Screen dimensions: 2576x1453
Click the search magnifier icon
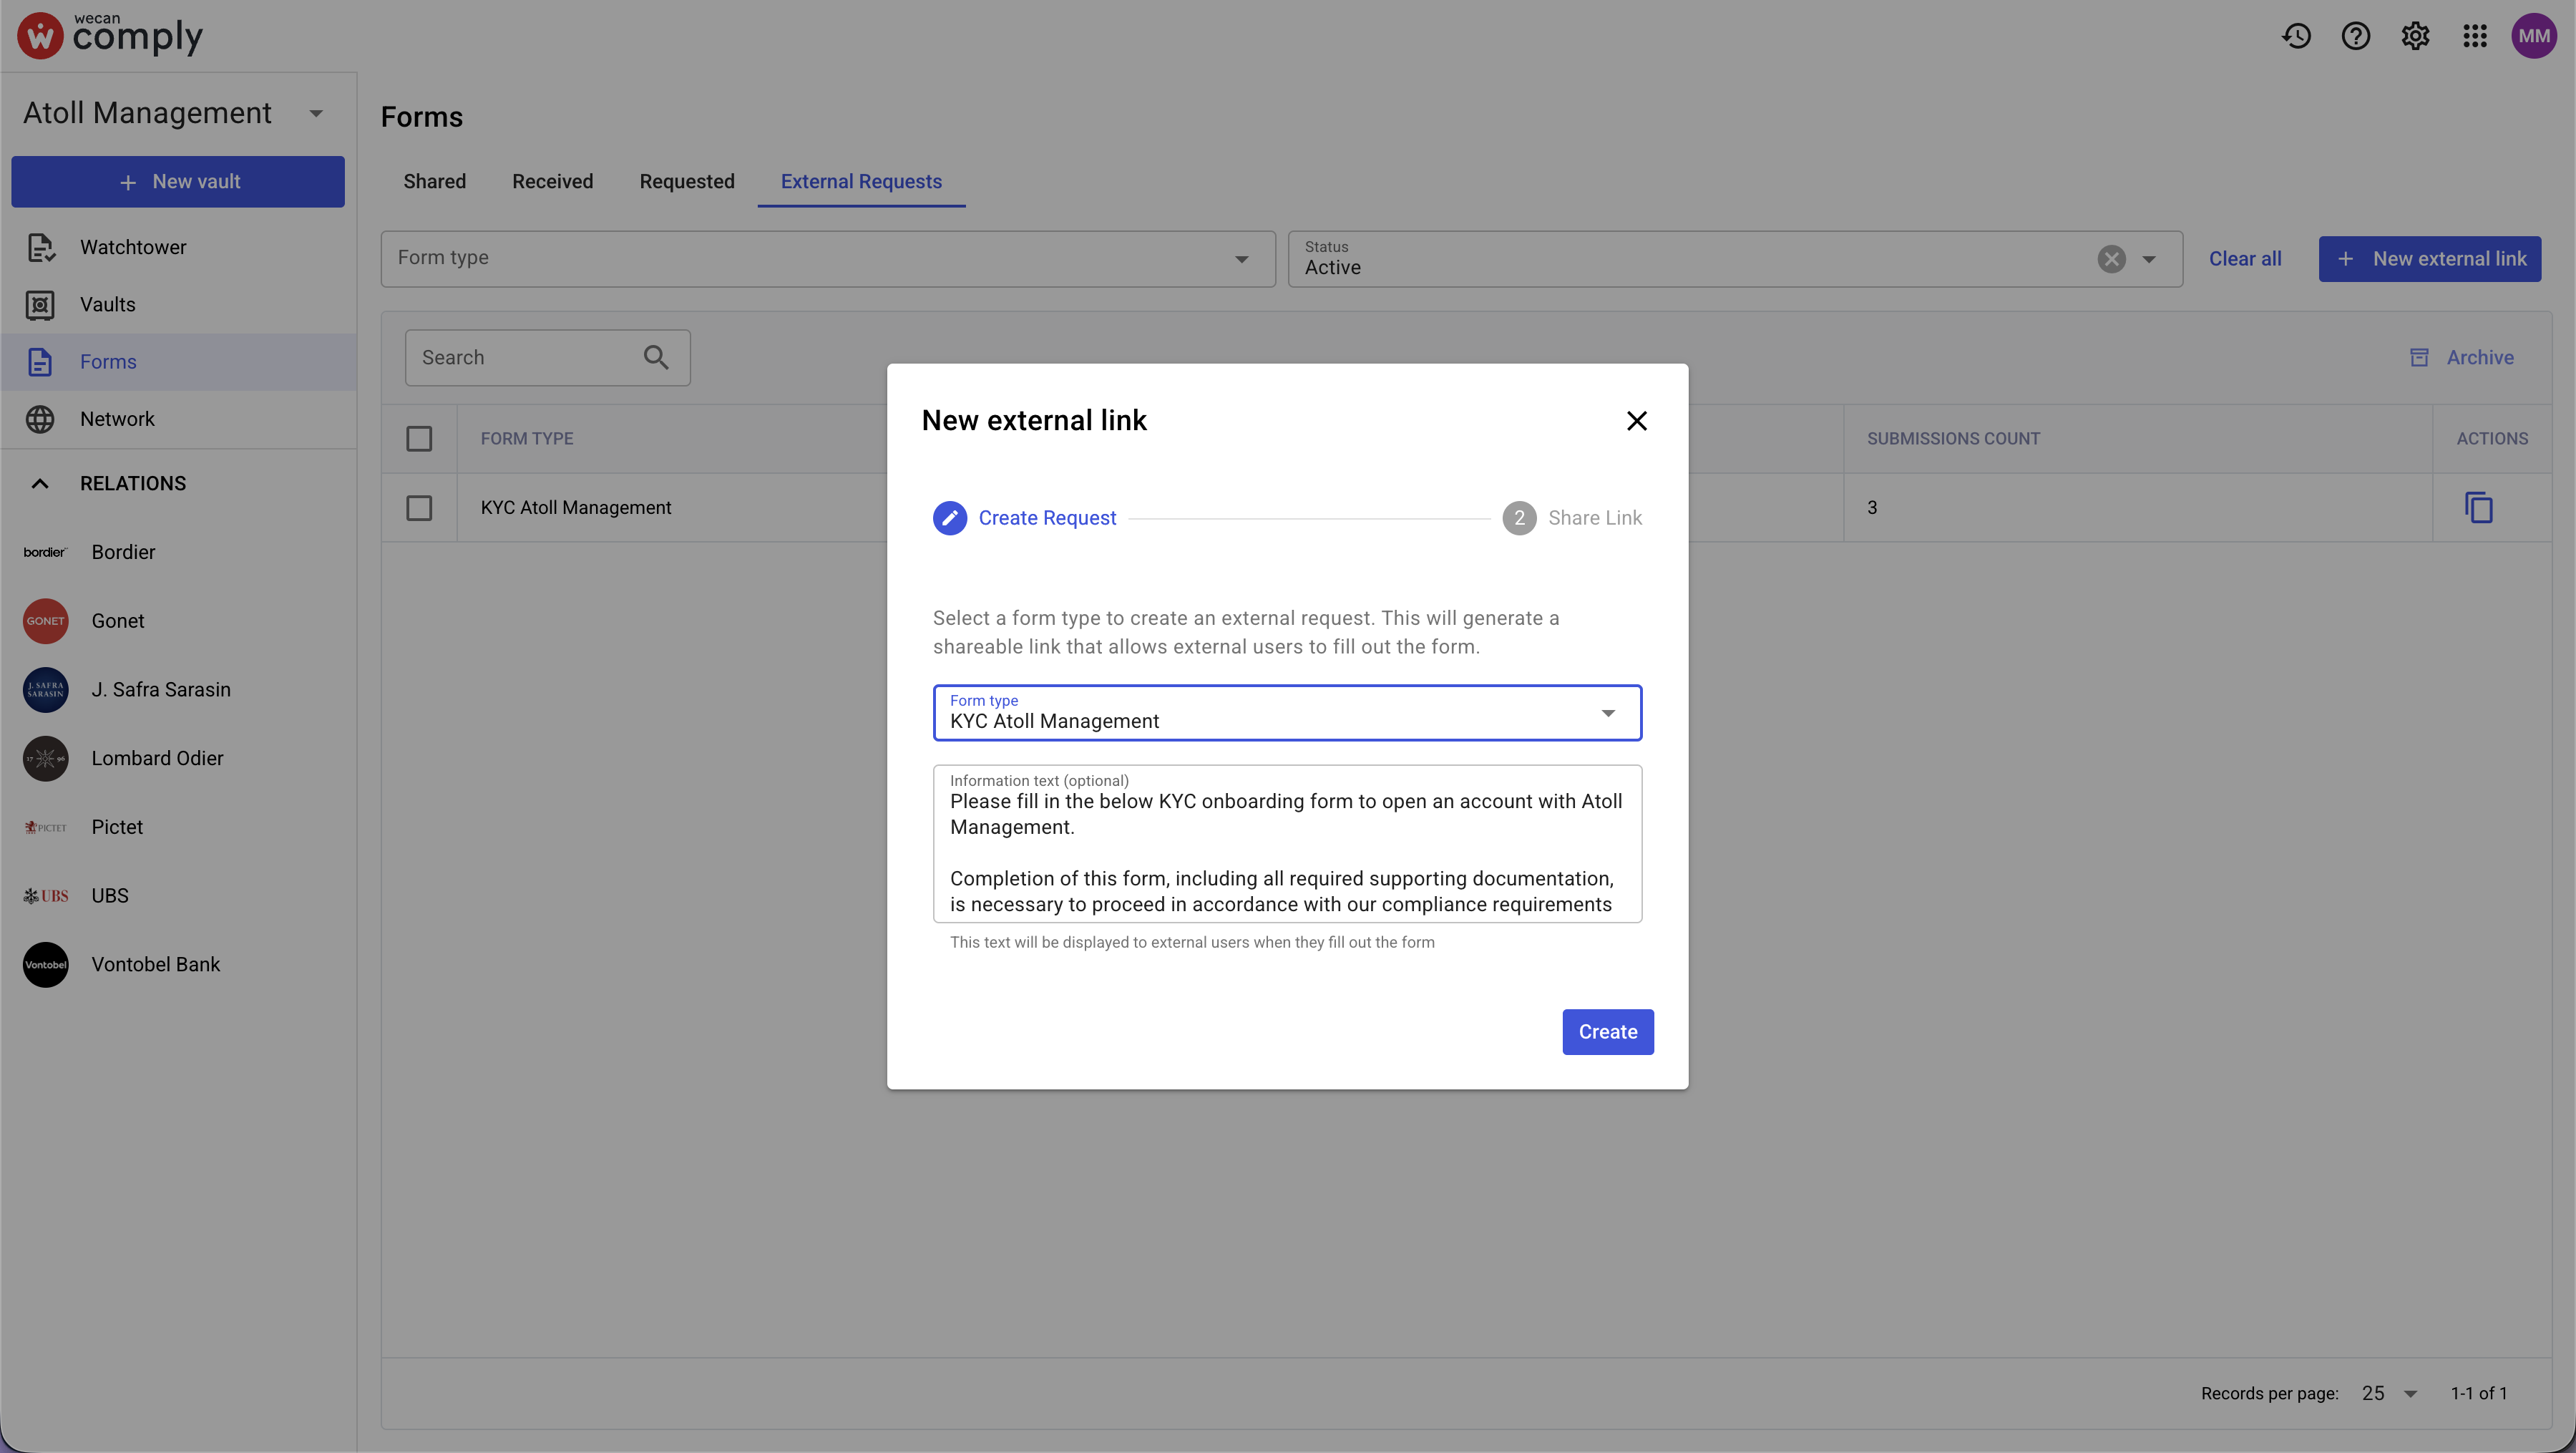pyautogui.click(x=656, y=357)
